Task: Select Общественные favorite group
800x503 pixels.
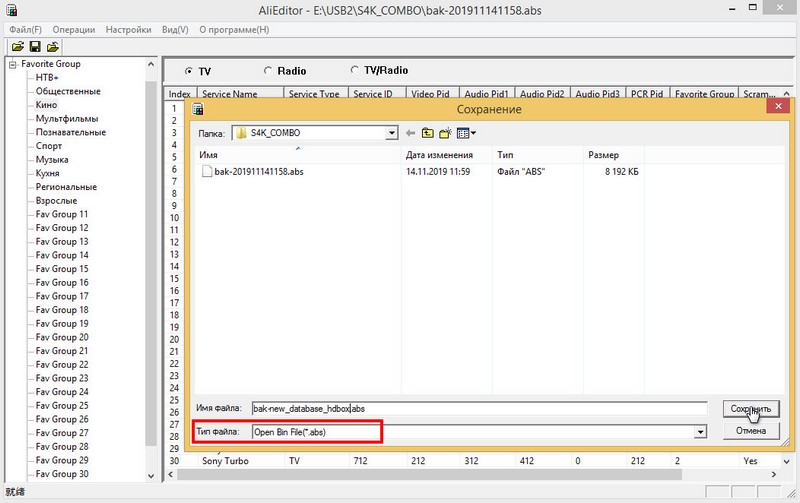Action: [68, 91]
